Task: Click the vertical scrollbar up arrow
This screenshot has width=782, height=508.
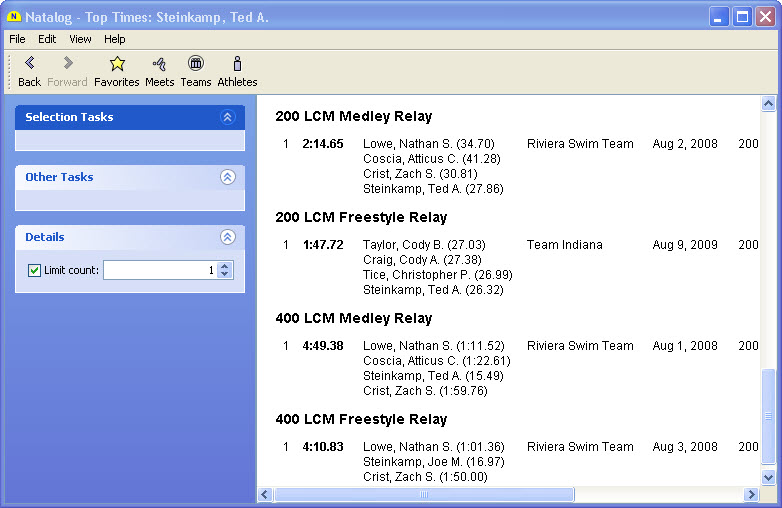Action: (768, 104)
